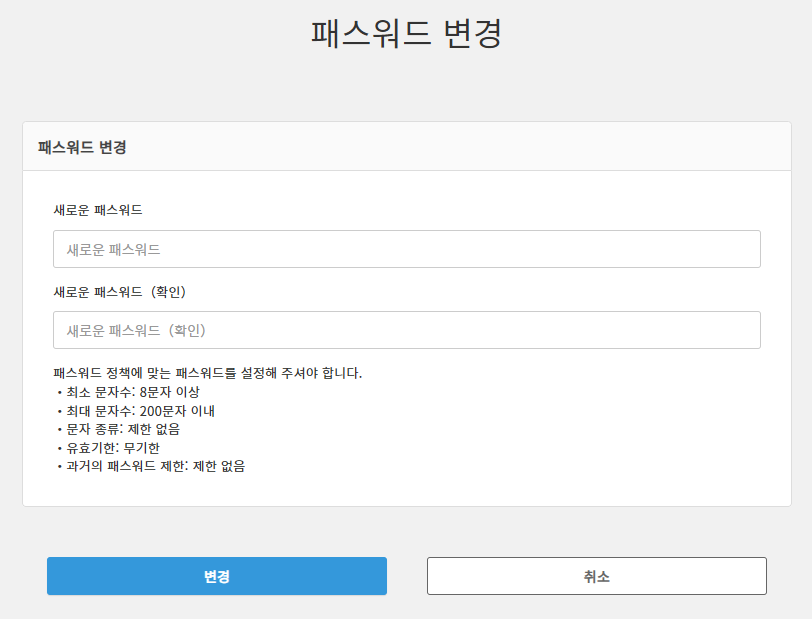812x619 pixels.
Task: Click the large 패스워드 변경 page heading
Action: [x=406, y=33]
